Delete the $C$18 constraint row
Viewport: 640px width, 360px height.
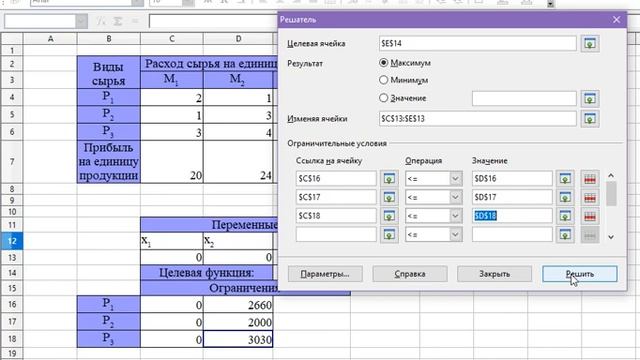590,216
